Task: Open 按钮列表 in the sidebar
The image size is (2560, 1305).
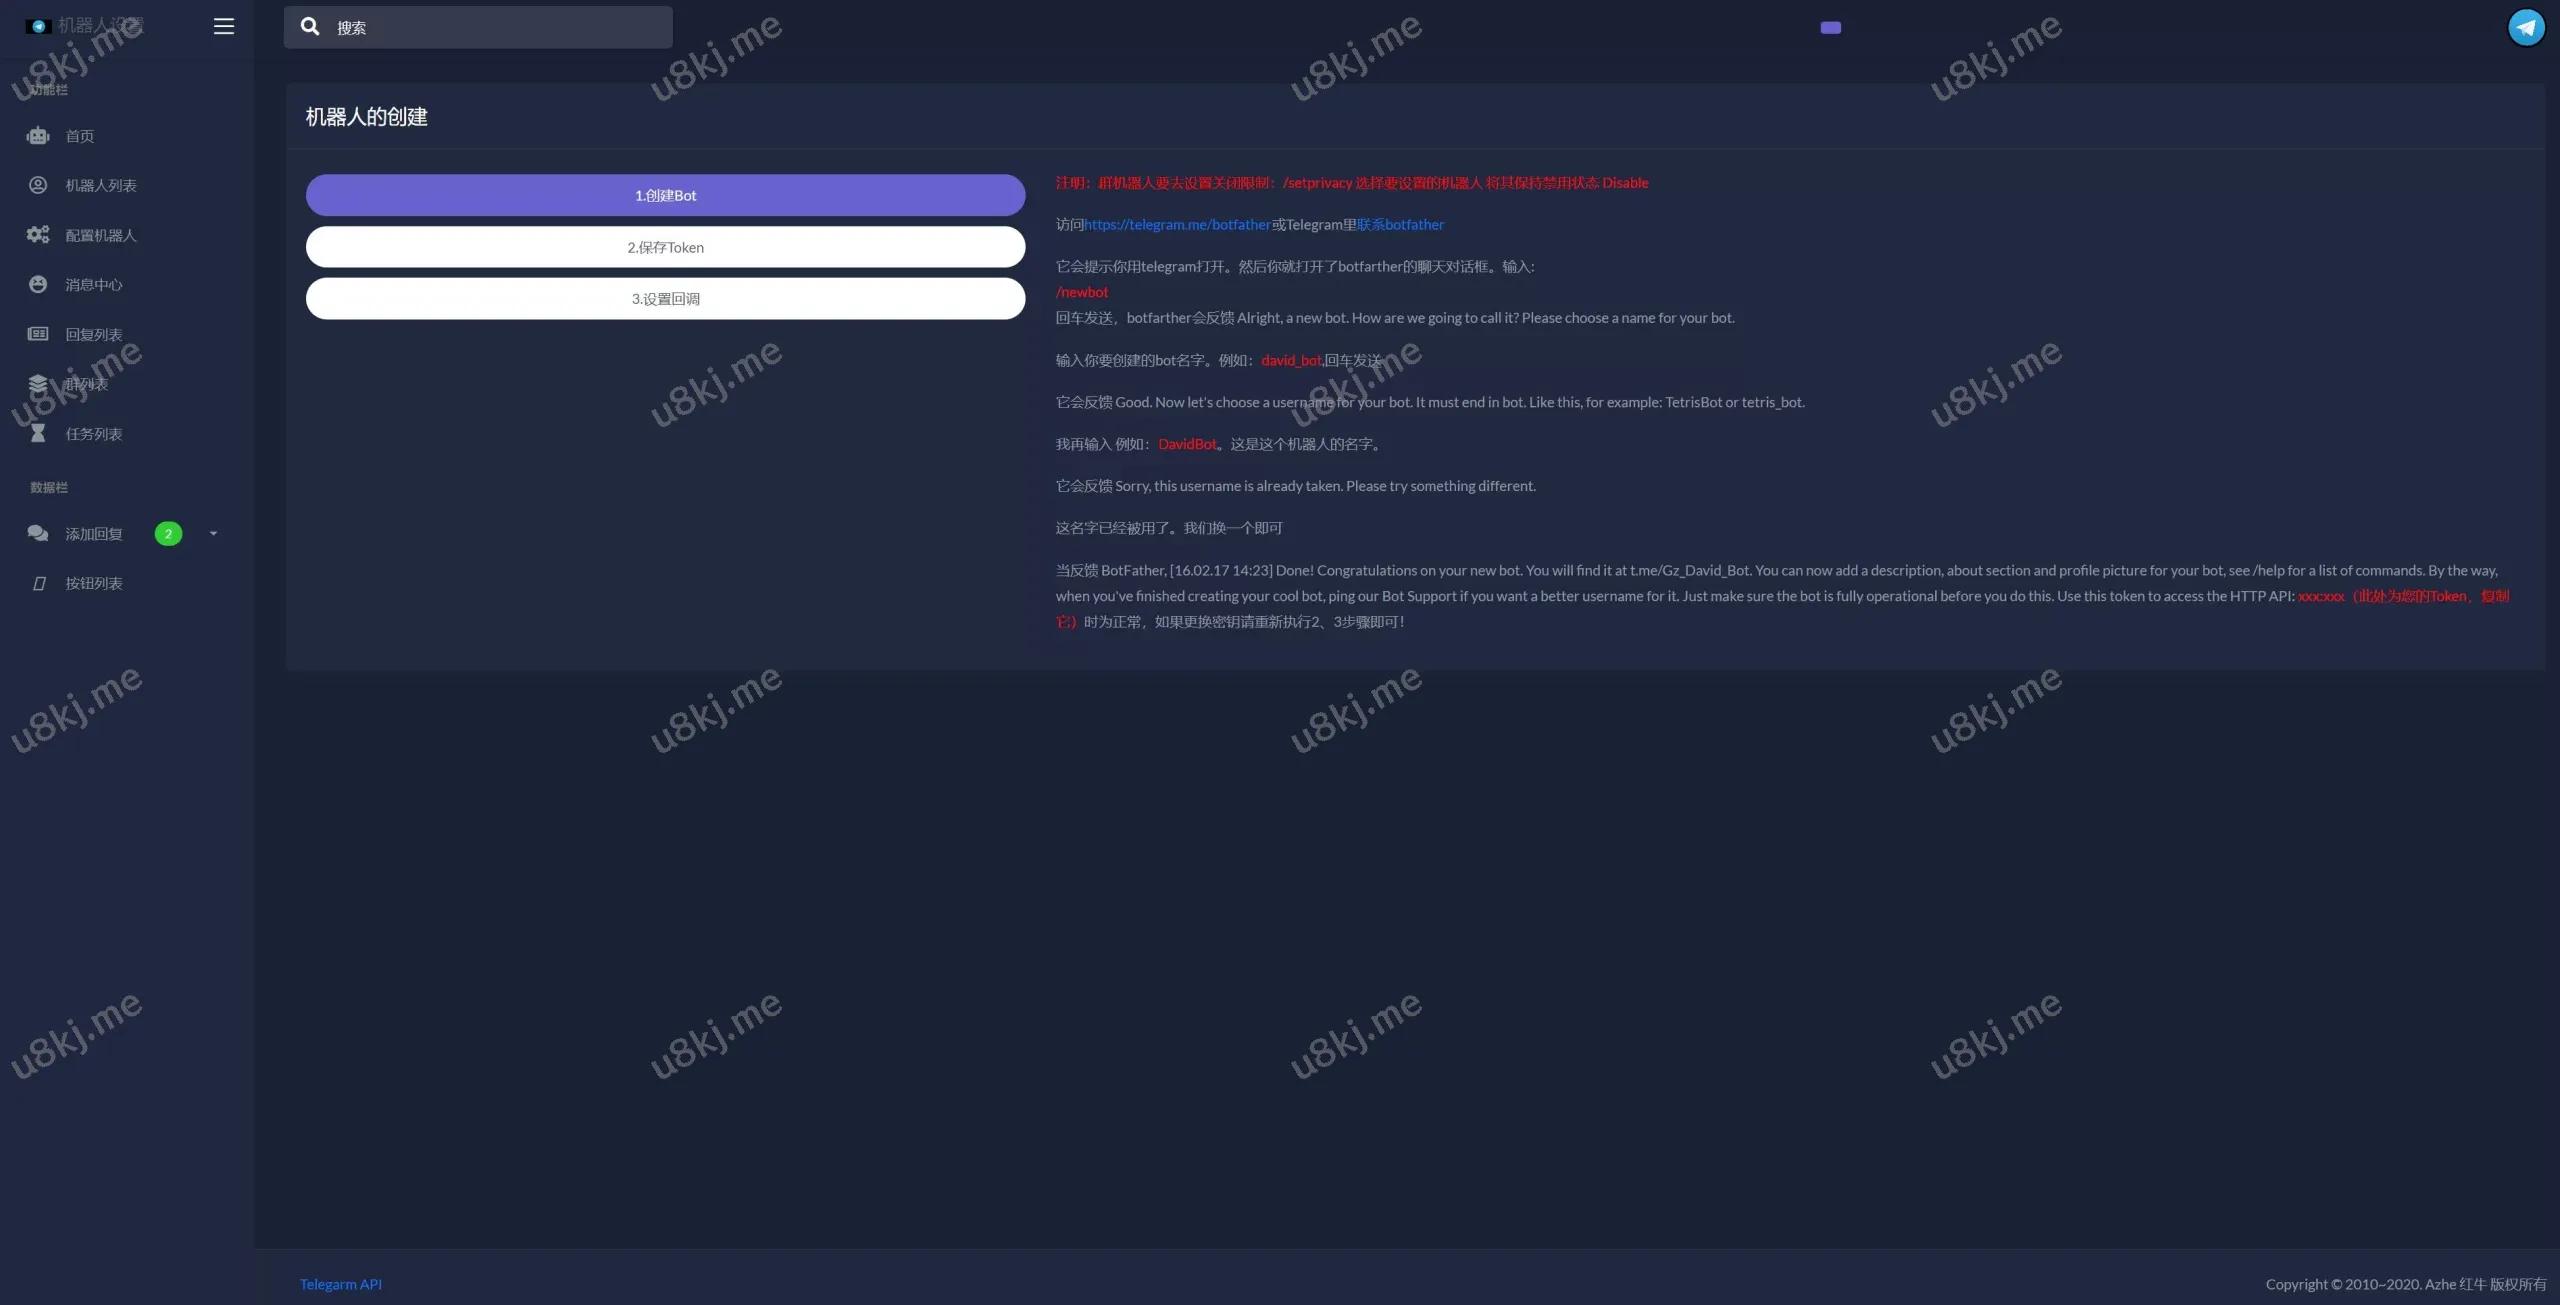Action: point(94,583)
